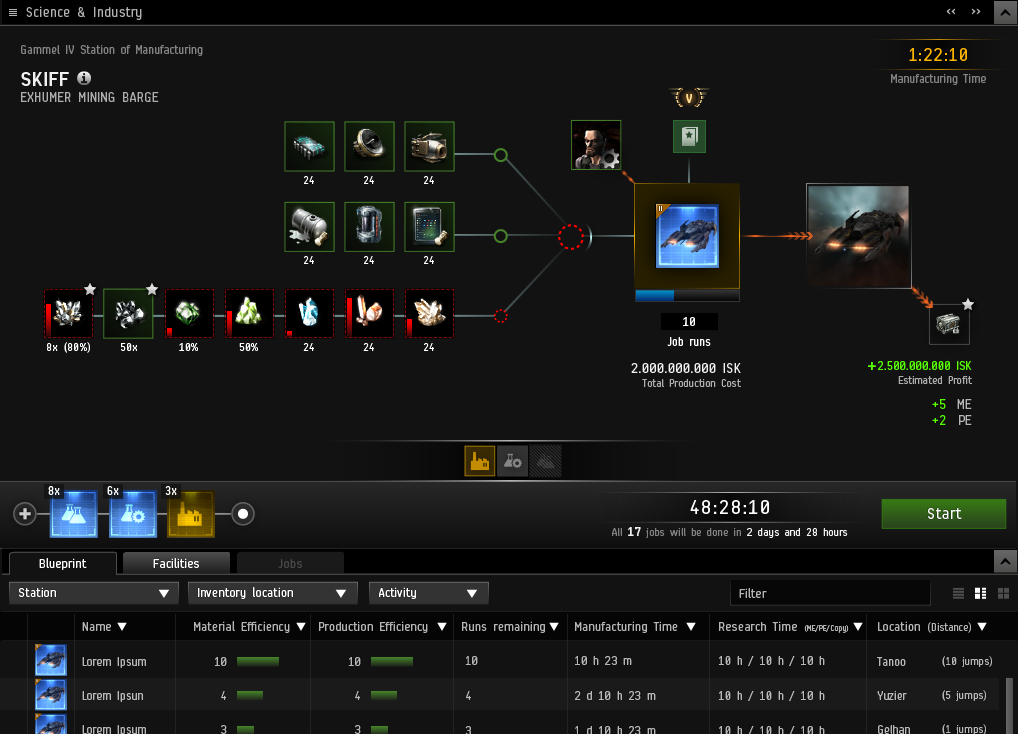The width and height of the screenshot is (1018, 734).
Task: Click the Skiff info icon
Action: [84, 79]
